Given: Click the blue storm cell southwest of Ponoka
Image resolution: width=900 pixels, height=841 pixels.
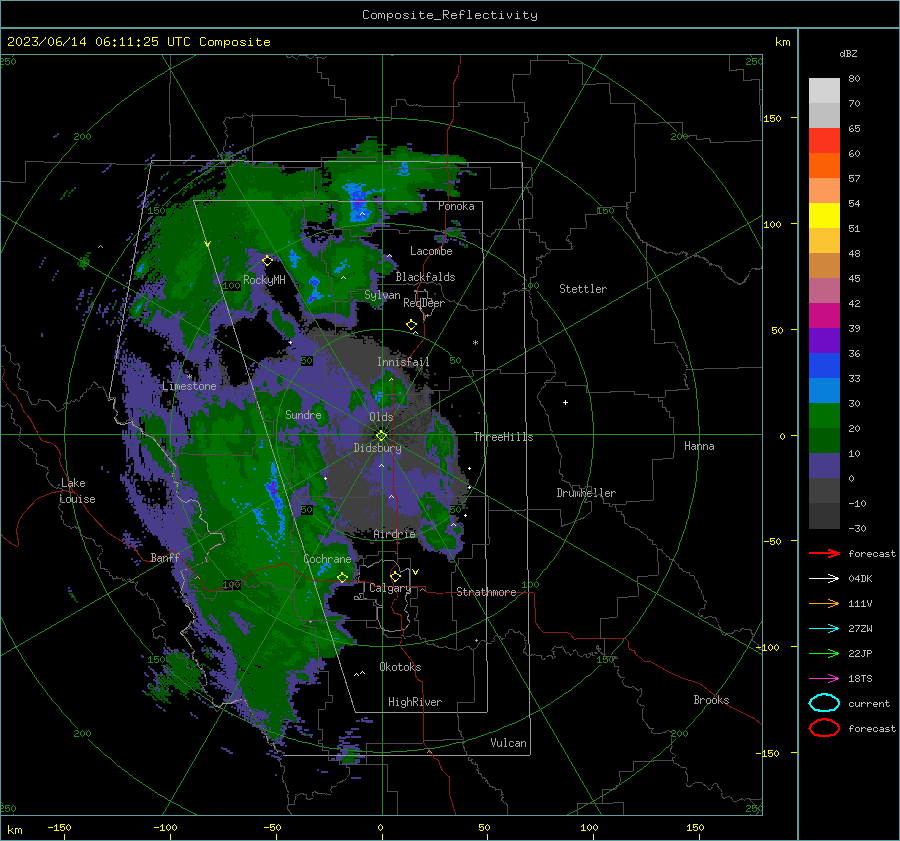Looking at the screenshot, I should click(x=358, y=202).
